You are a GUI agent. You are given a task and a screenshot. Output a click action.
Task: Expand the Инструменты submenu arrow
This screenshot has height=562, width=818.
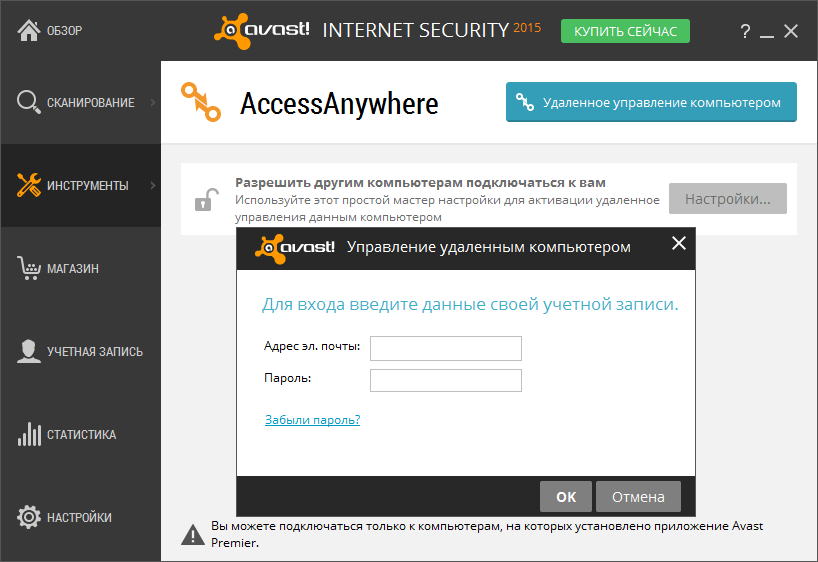153,185
